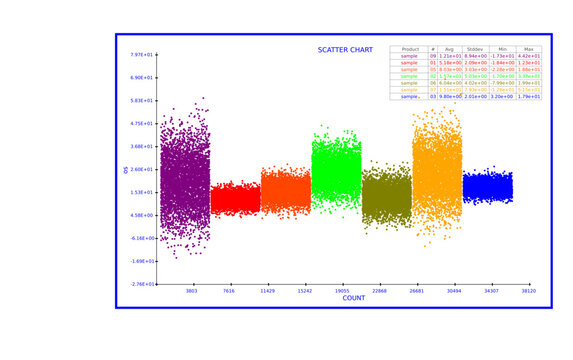This screenshot has width=573, height=360.
Task: Click legend cell 02 in green row
Action: (x=433, y=76)
